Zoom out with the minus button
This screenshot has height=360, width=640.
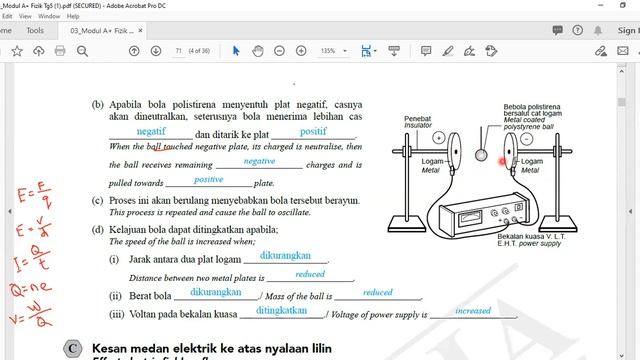[x=279, y=51]
